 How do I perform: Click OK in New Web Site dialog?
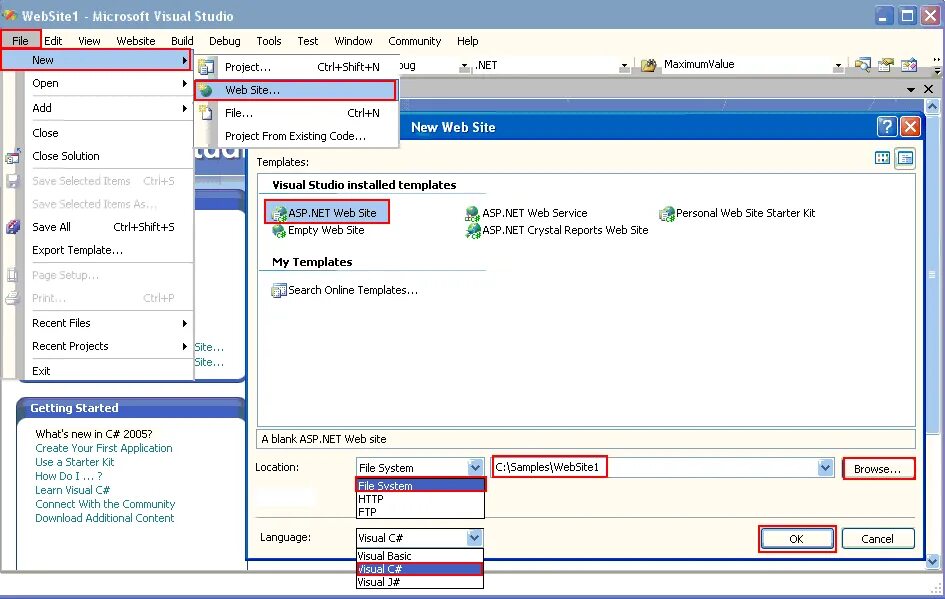click(x=797, y=539)
